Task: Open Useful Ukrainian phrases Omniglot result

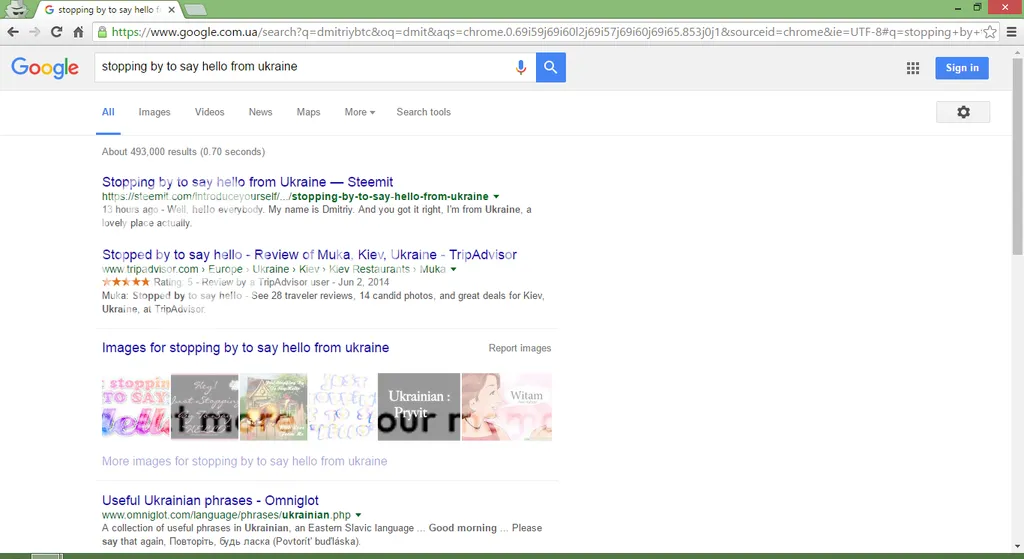Action: (x=210, y=501)
